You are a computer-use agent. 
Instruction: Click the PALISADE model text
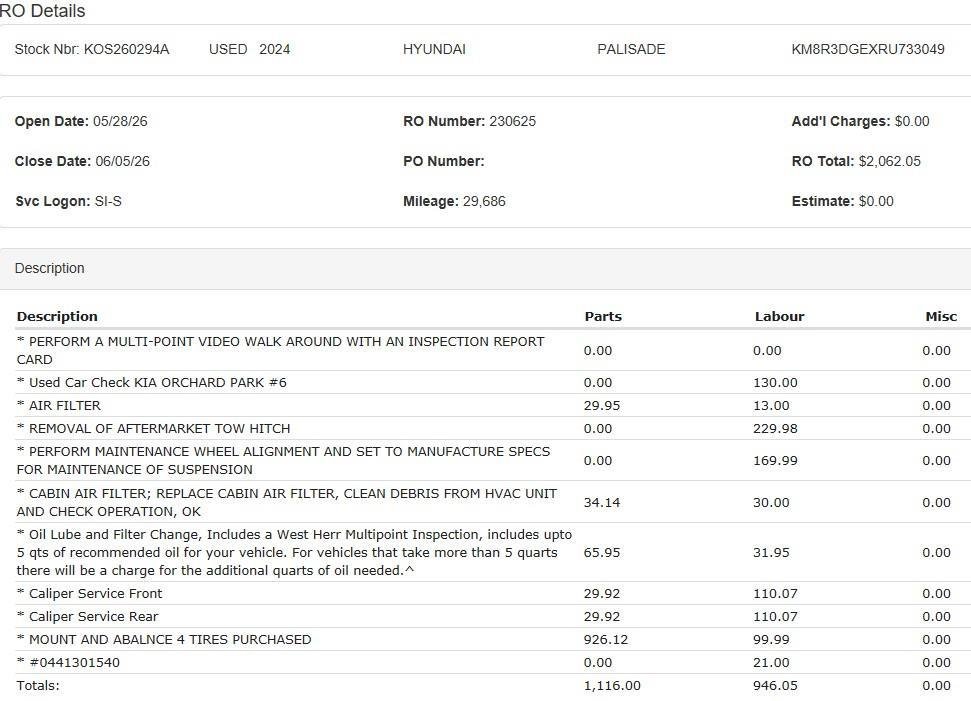point(631,50)
